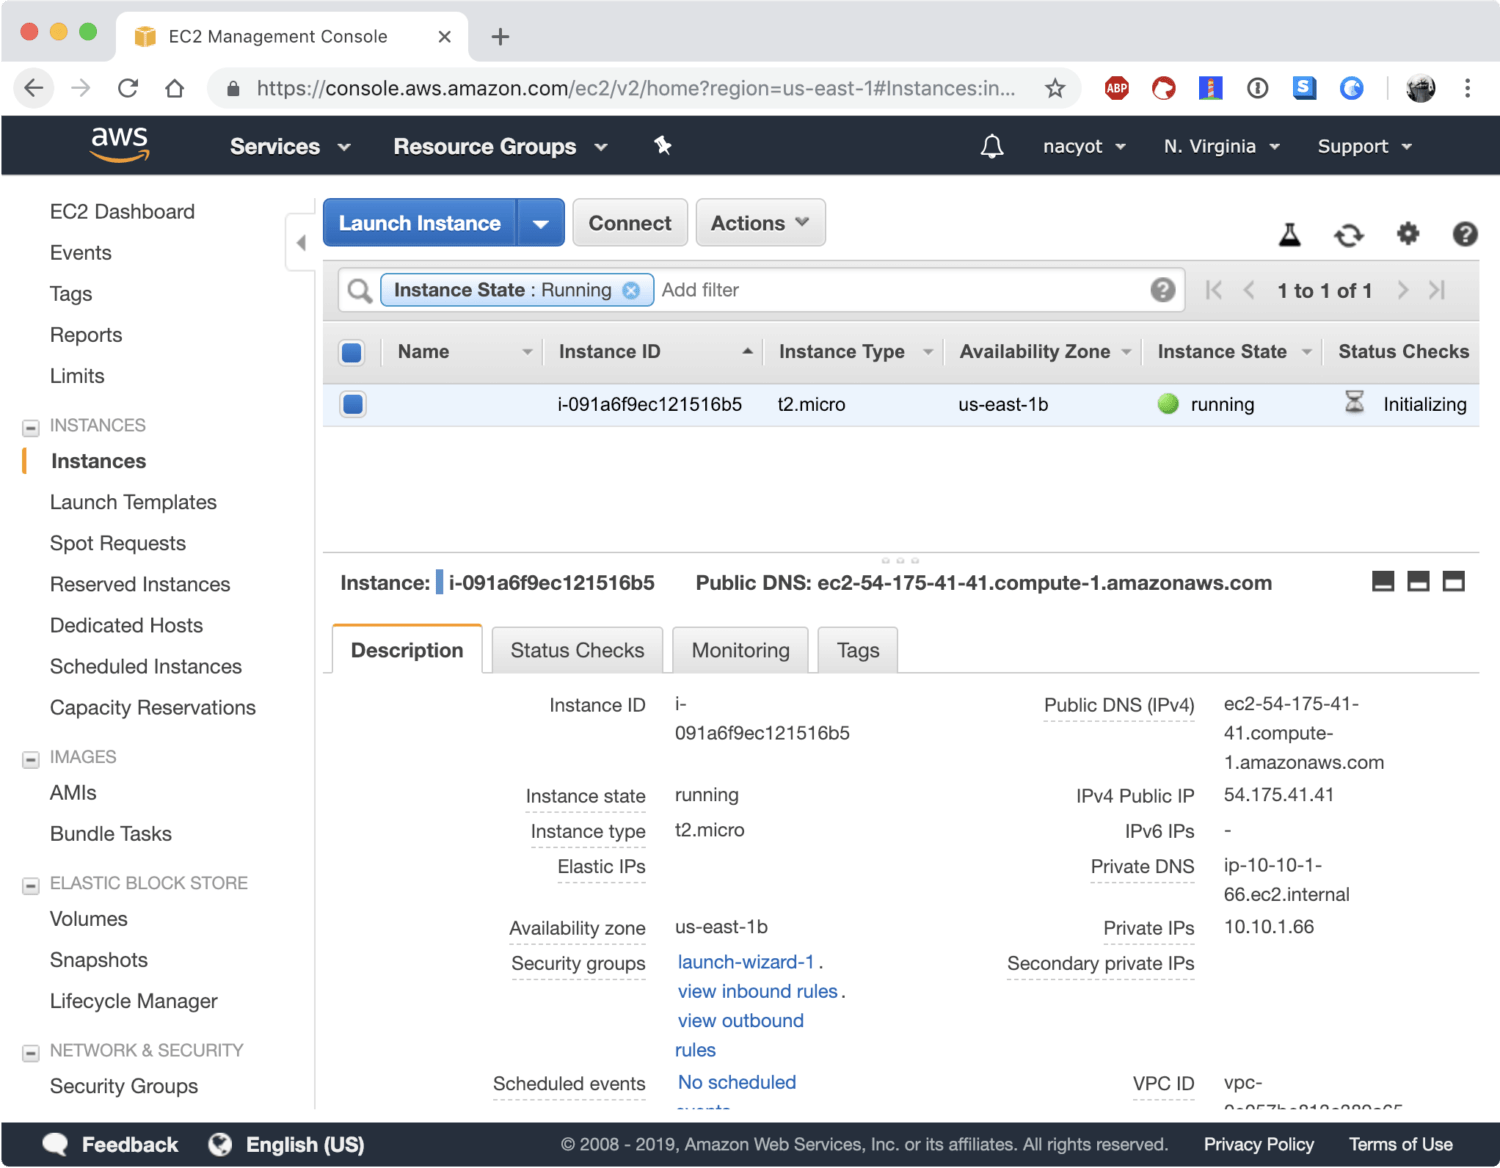Toggle the select-all instances checkbox
This screenshot has width=1500, height=1168.
click(352, 352)
